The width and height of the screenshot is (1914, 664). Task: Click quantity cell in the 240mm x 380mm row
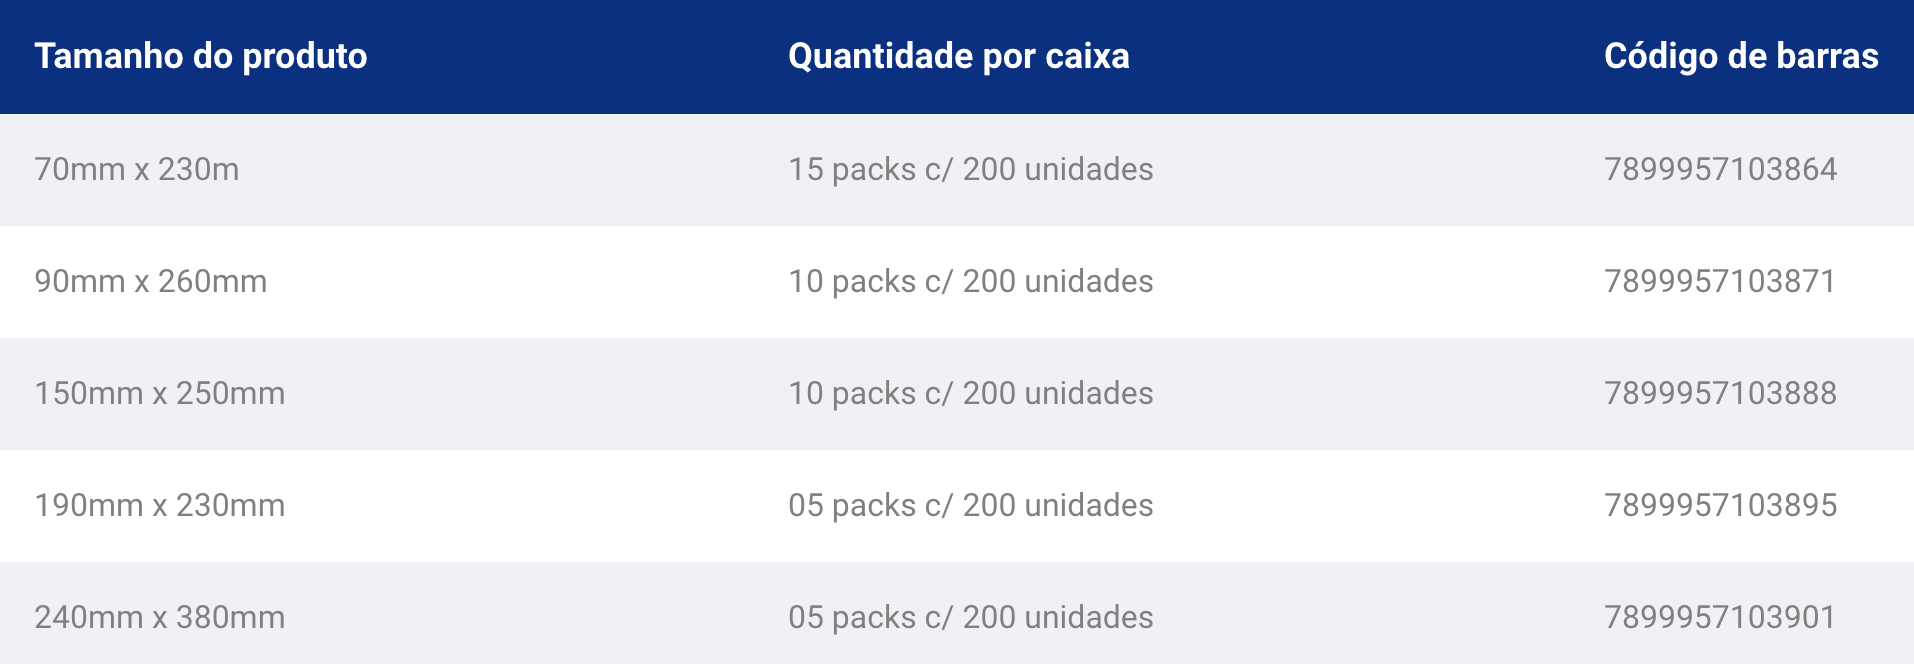point(971,617)
